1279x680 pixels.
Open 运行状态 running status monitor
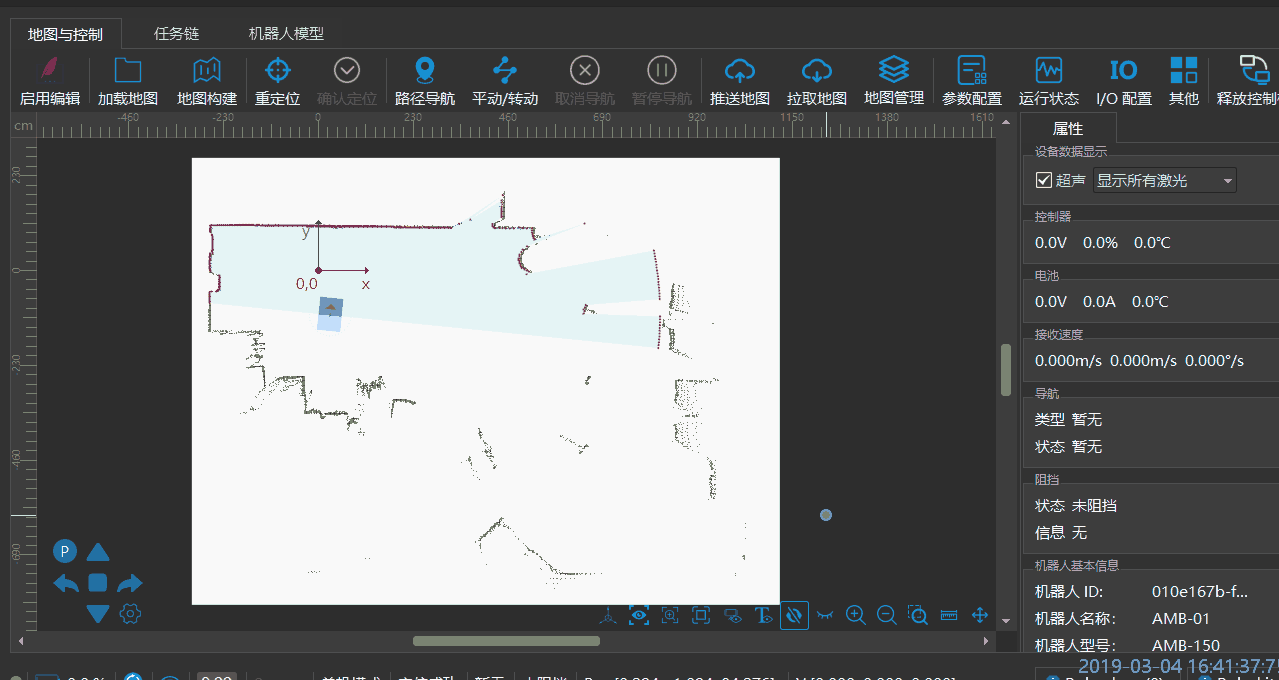(x=1048, y=71)
